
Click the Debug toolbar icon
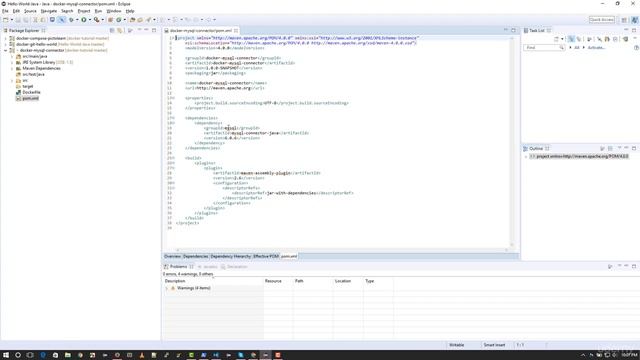71,20
